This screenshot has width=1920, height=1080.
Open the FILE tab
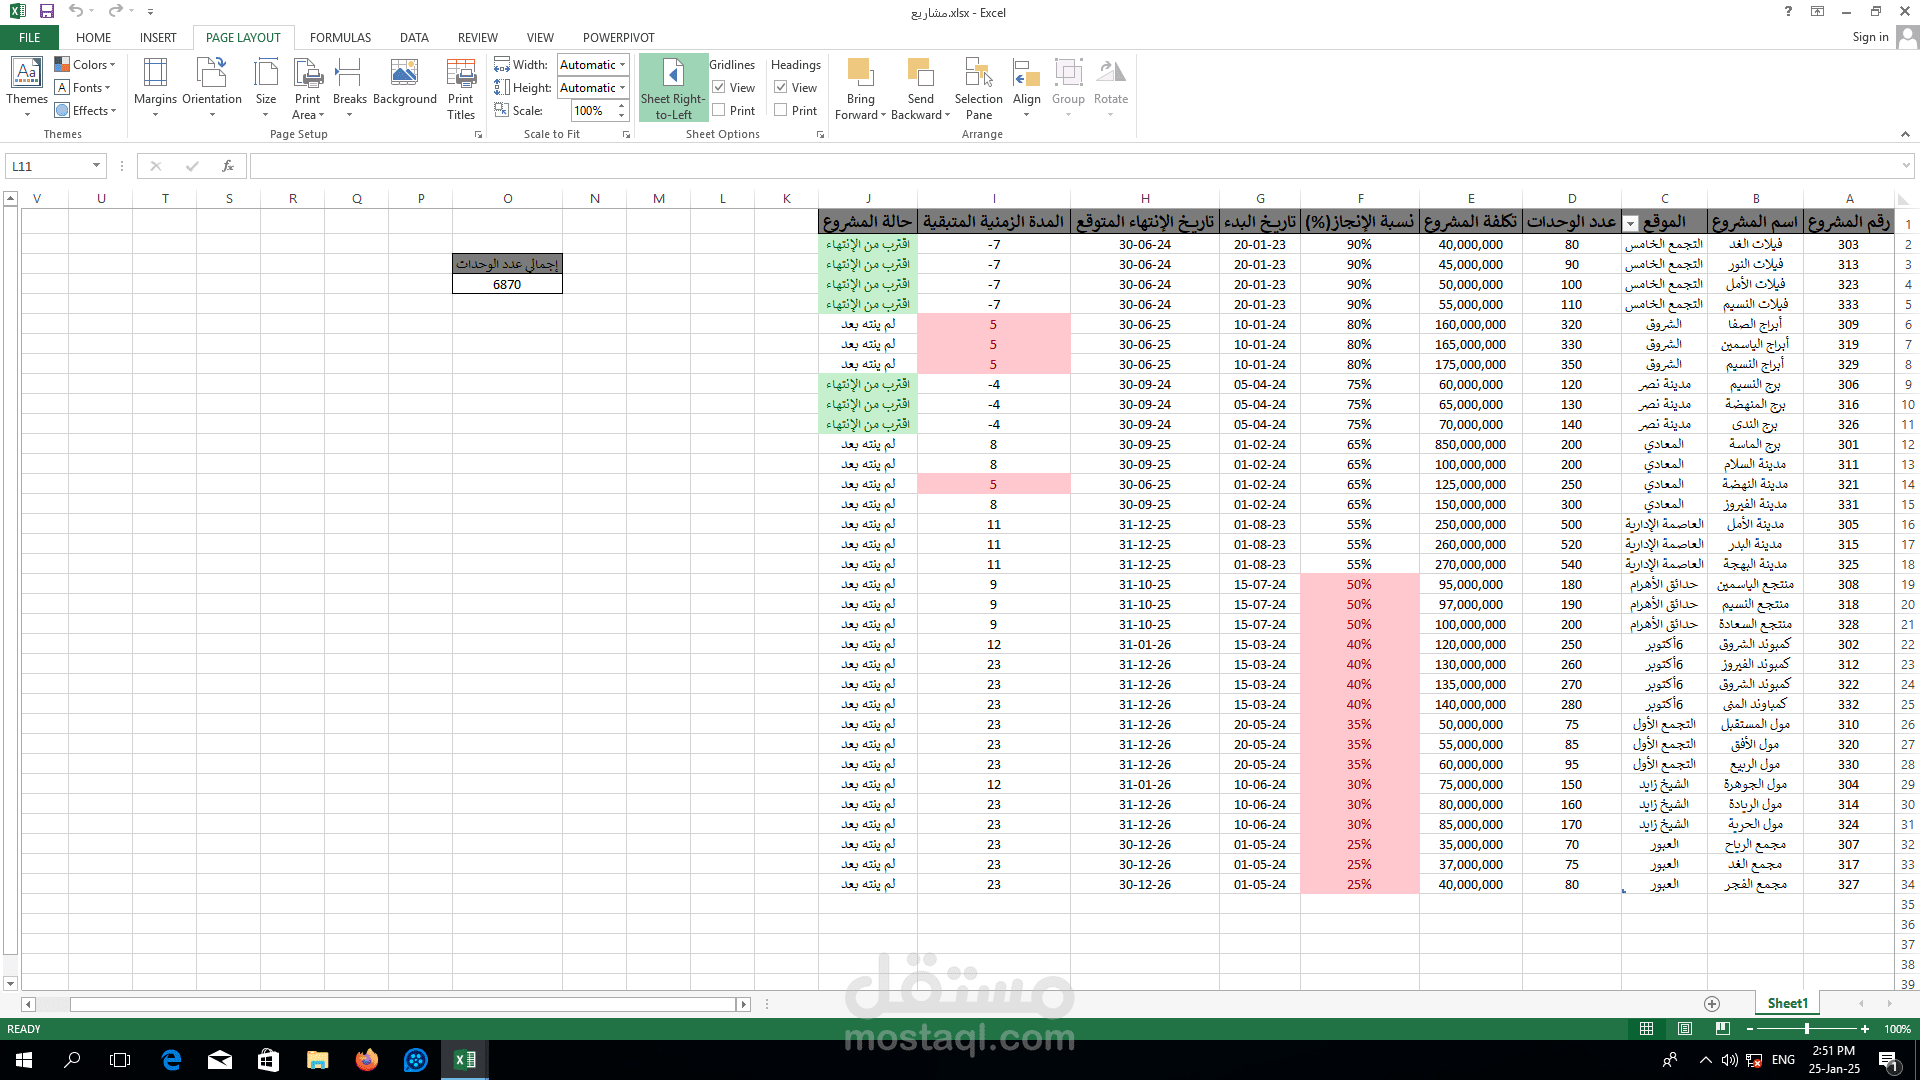click(30, 38)
